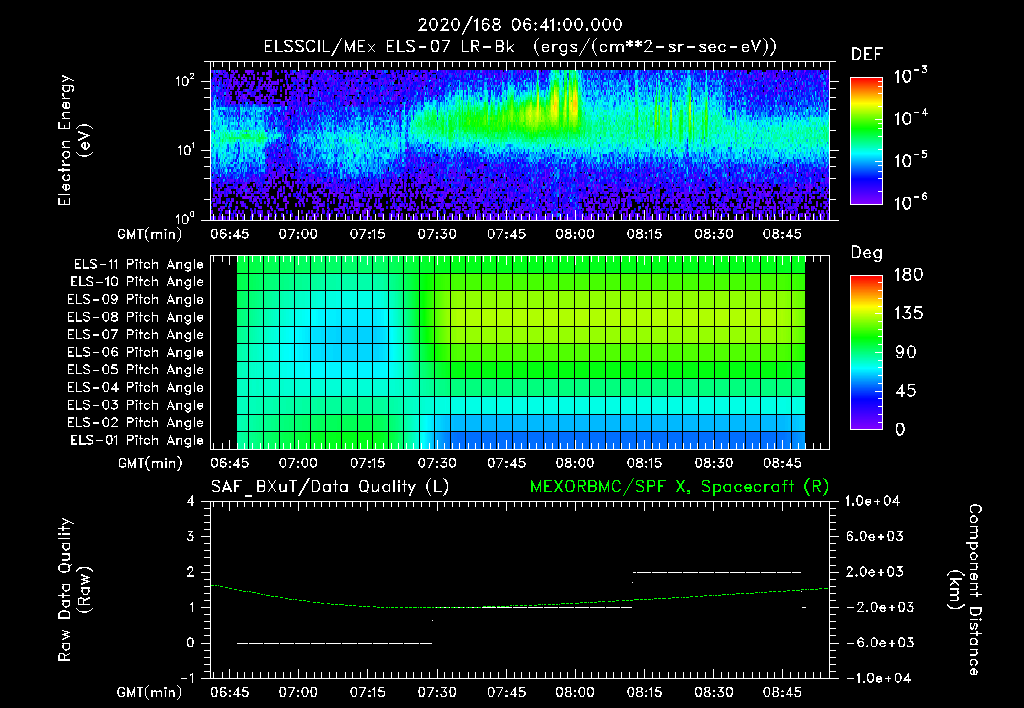The image size is (1024, 708).
Task: Click the 08:15 time label under the data quality panel
Action: [645, 693]
